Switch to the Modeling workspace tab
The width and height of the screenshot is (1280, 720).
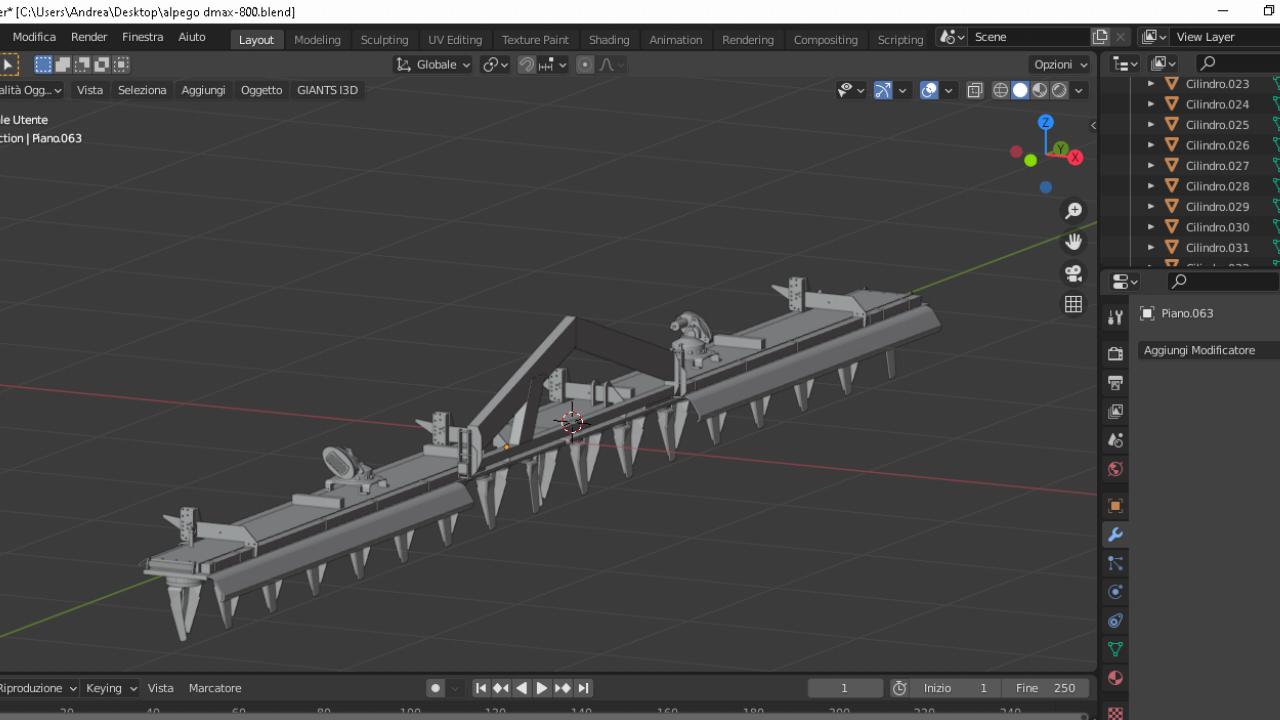click(x=317, y=40)
